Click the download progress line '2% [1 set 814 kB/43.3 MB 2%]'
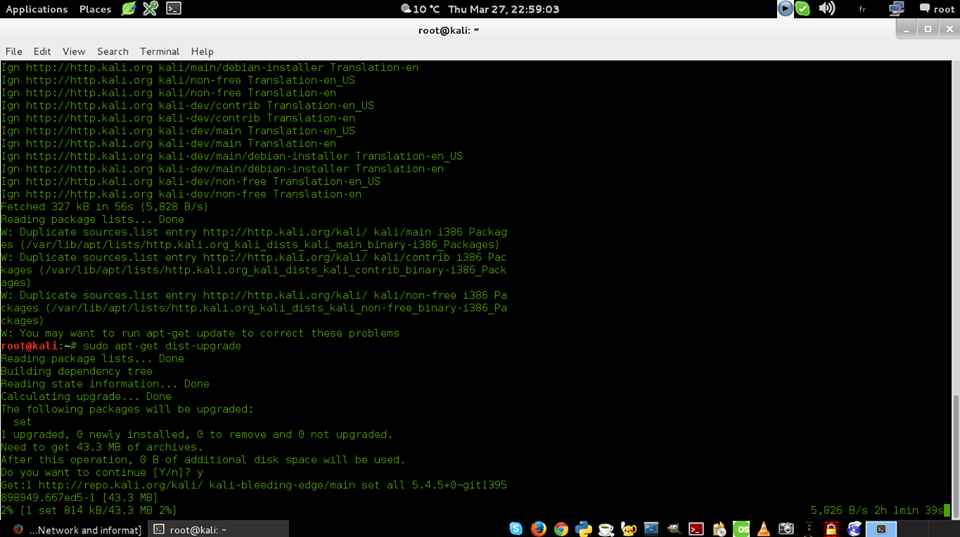This screenshot has width=960, height=537. 89,510
